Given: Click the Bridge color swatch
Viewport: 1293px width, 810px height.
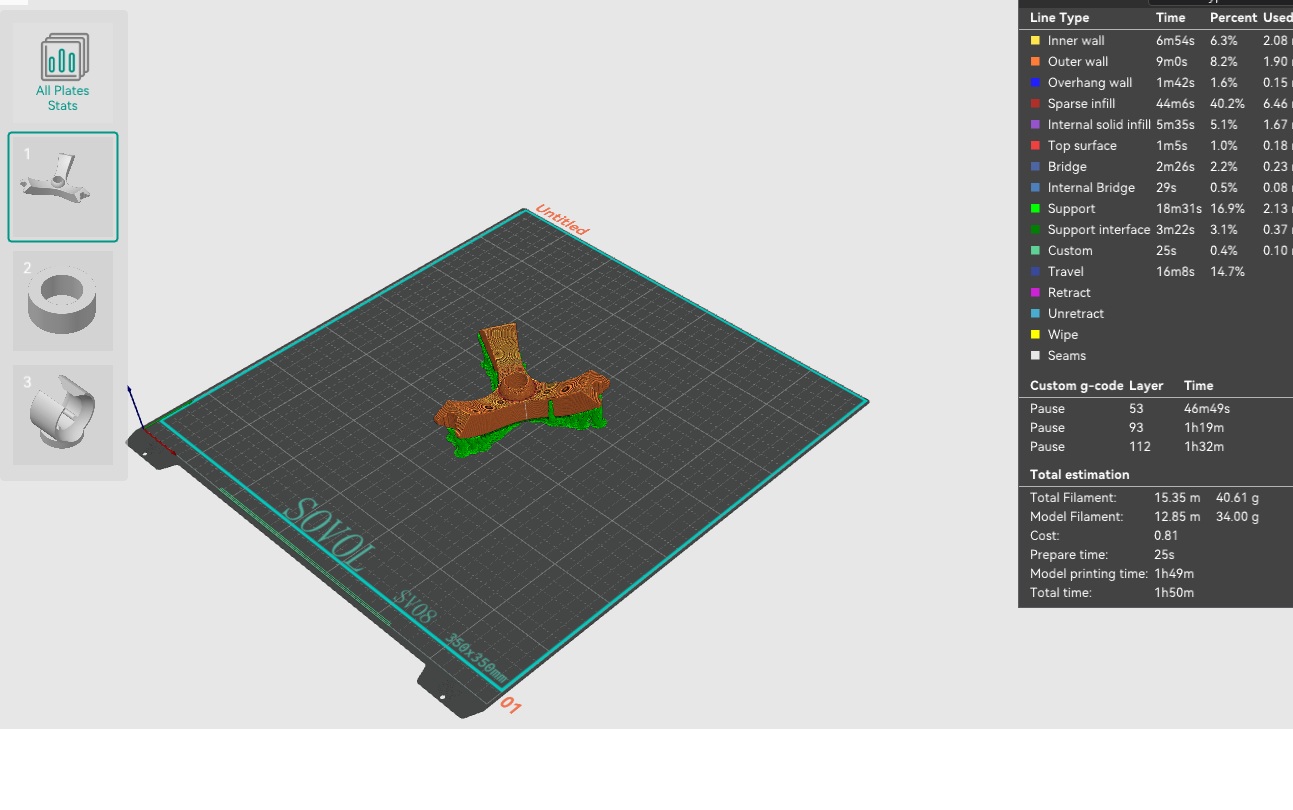Looking at the screenshot, I should (x=1035, y=167).
